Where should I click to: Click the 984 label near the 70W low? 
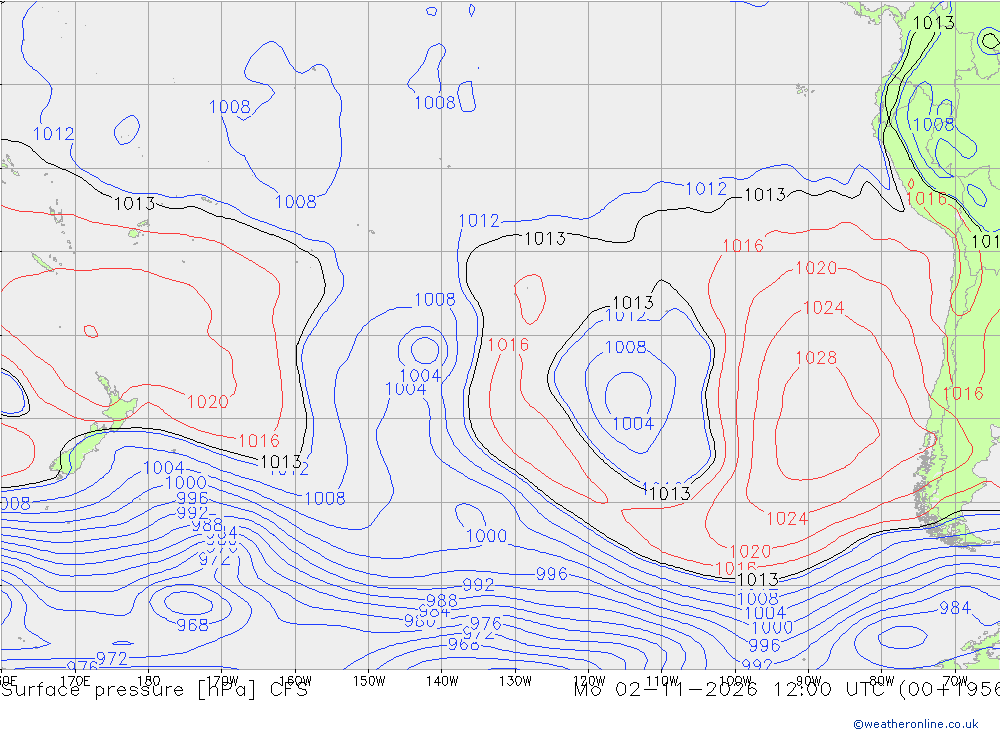[x=955, y=608]
